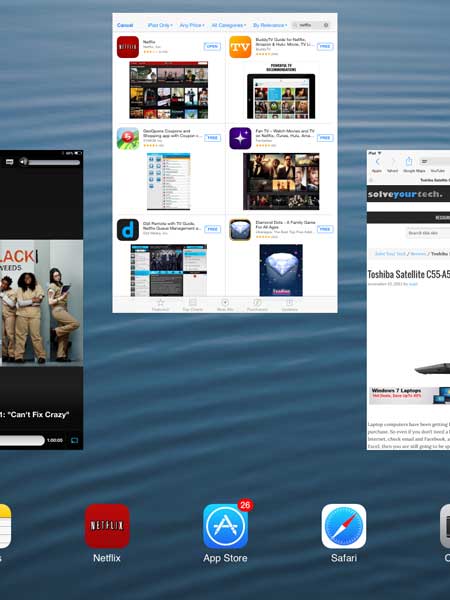Tap the App Store icon with badge 26
This screenshot has height=600, width=450.
pyautogui.click(x=225, y=526)
